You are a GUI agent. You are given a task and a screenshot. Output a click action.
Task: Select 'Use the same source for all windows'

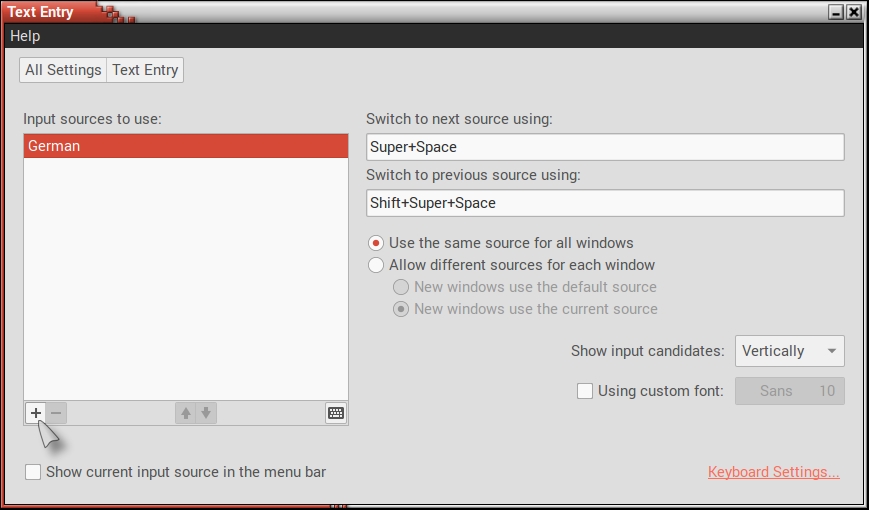[x=376, y=243]
